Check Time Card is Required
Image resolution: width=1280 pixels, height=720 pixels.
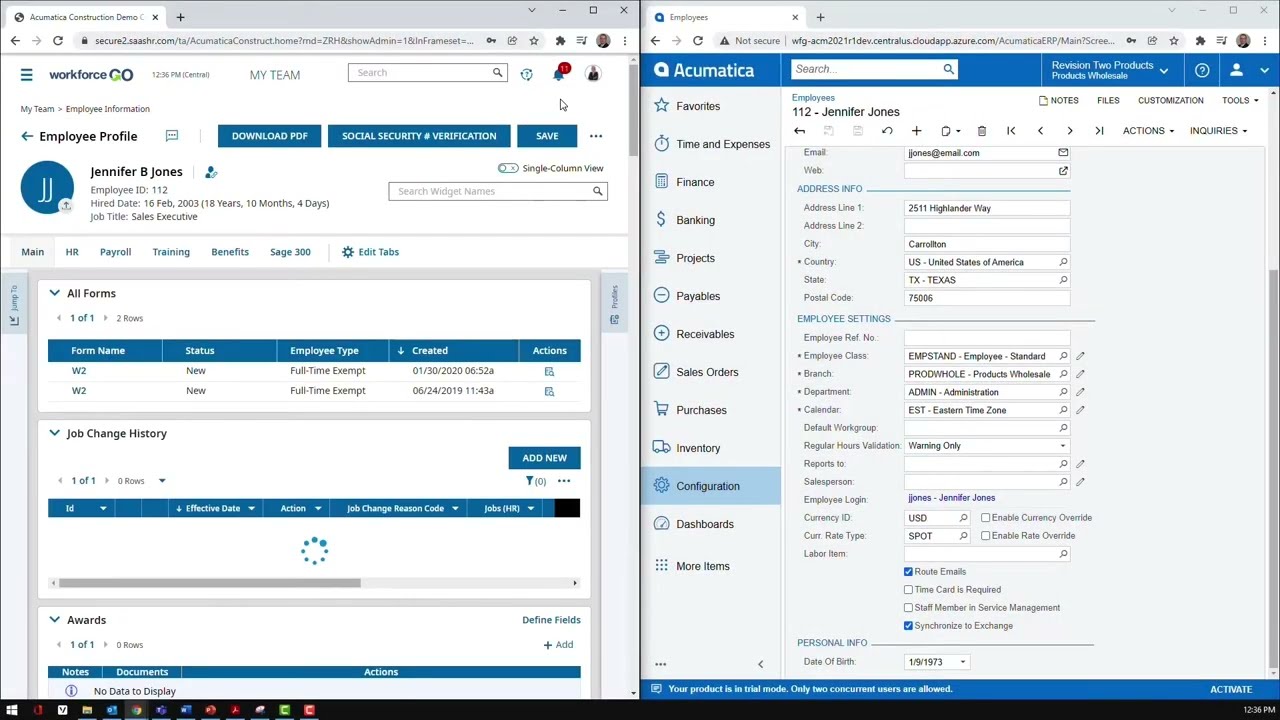908,590
